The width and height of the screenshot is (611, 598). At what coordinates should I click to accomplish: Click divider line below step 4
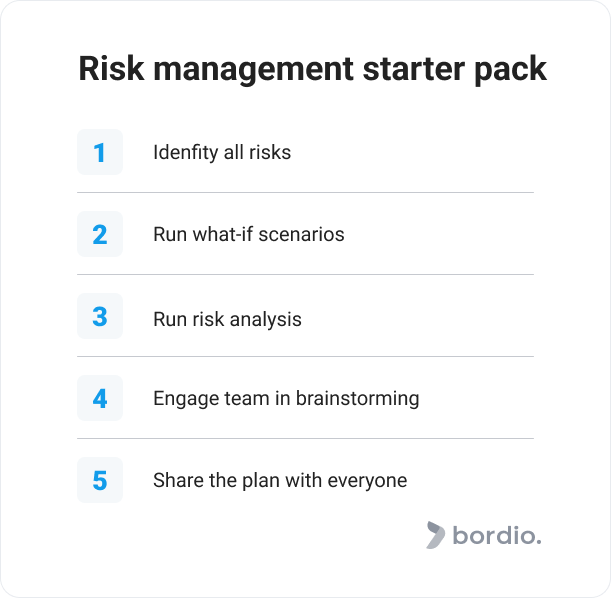tap(306, 439)
